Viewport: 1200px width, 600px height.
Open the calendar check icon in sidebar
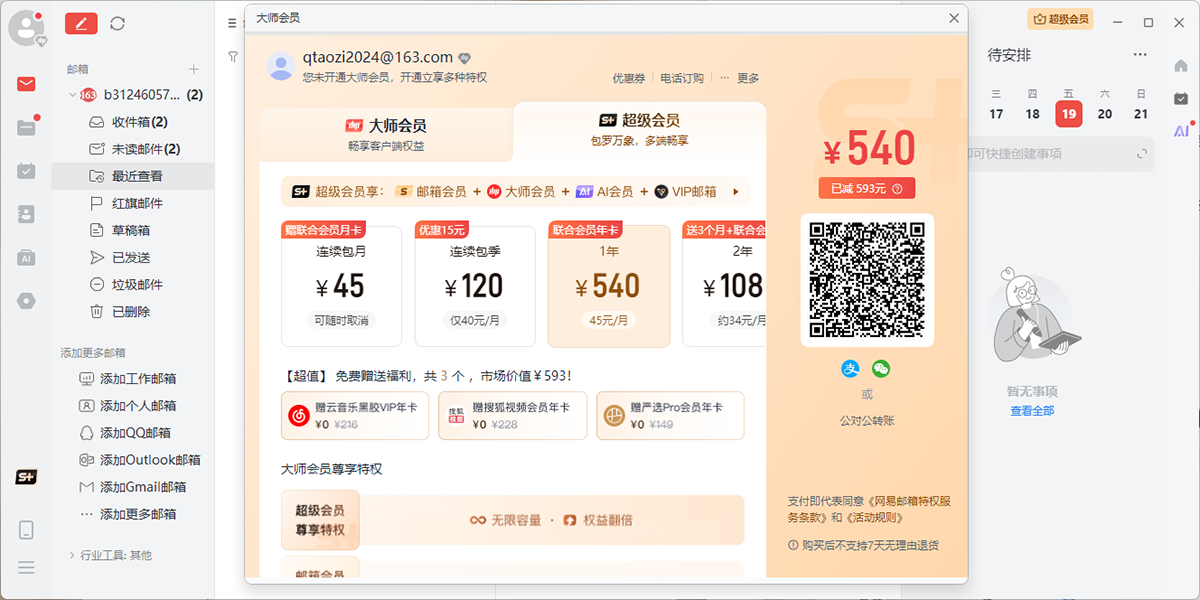pos(26,171)
